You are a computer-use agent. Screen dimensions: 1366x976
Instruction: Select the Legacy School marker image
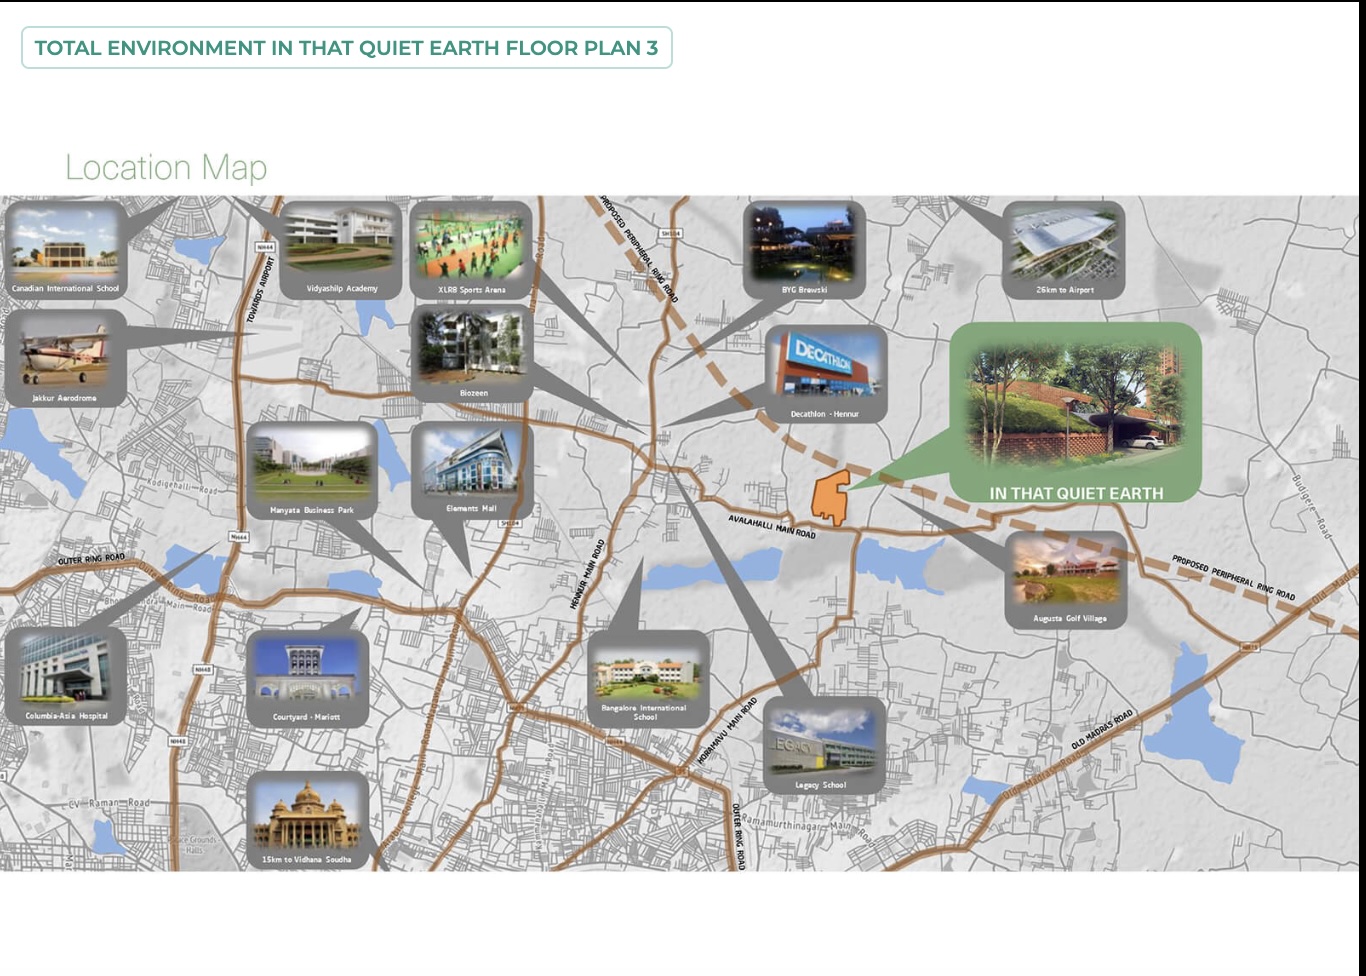[822, 742]
